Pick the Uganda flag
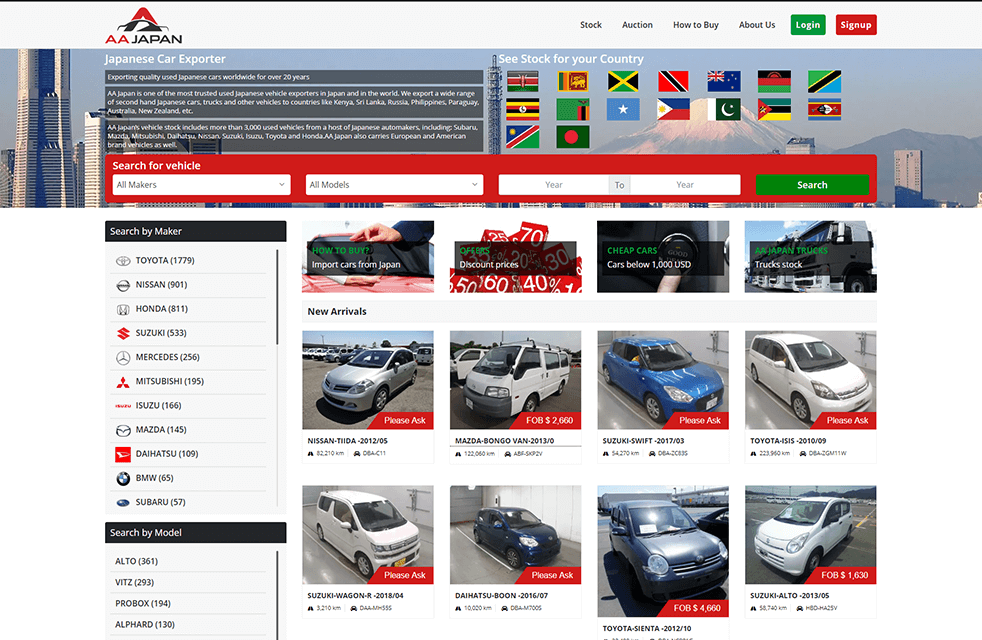The height and width of the screenshot is (640, 982). coord(523,109)
